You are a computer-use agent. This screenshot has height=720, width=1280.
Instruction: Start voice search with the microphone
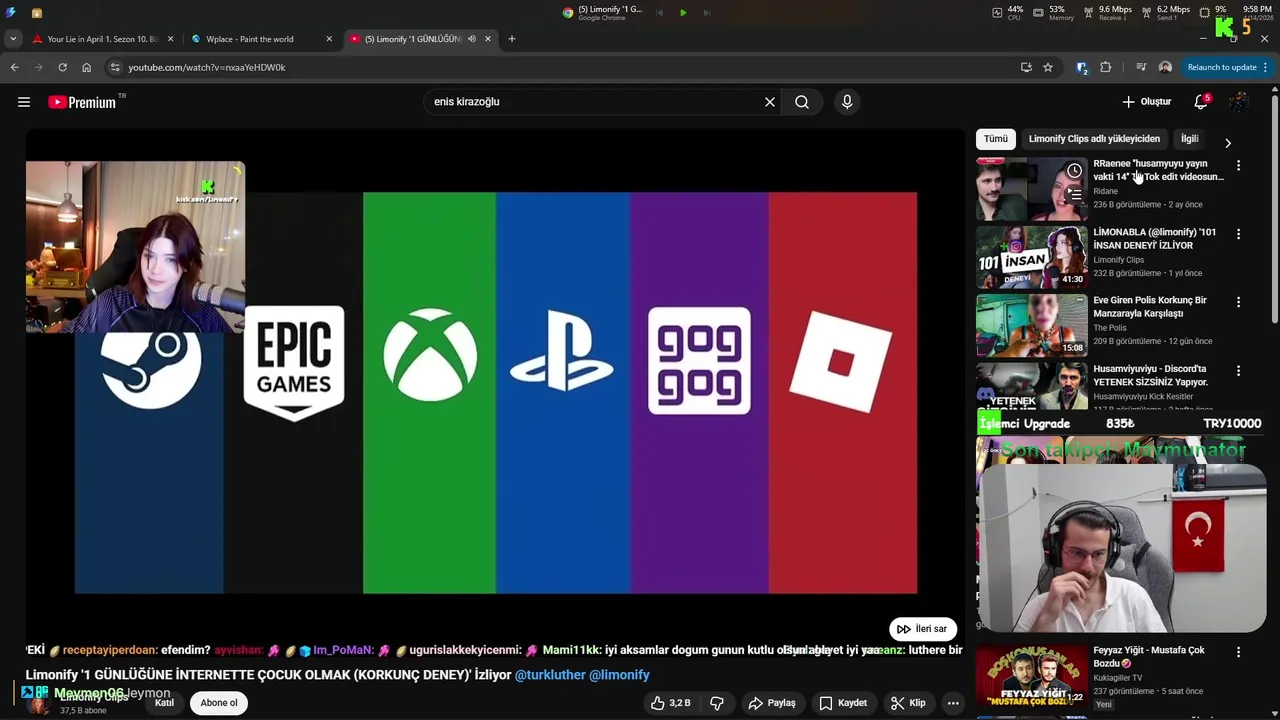pyautogui.click(x=847, y=102)
